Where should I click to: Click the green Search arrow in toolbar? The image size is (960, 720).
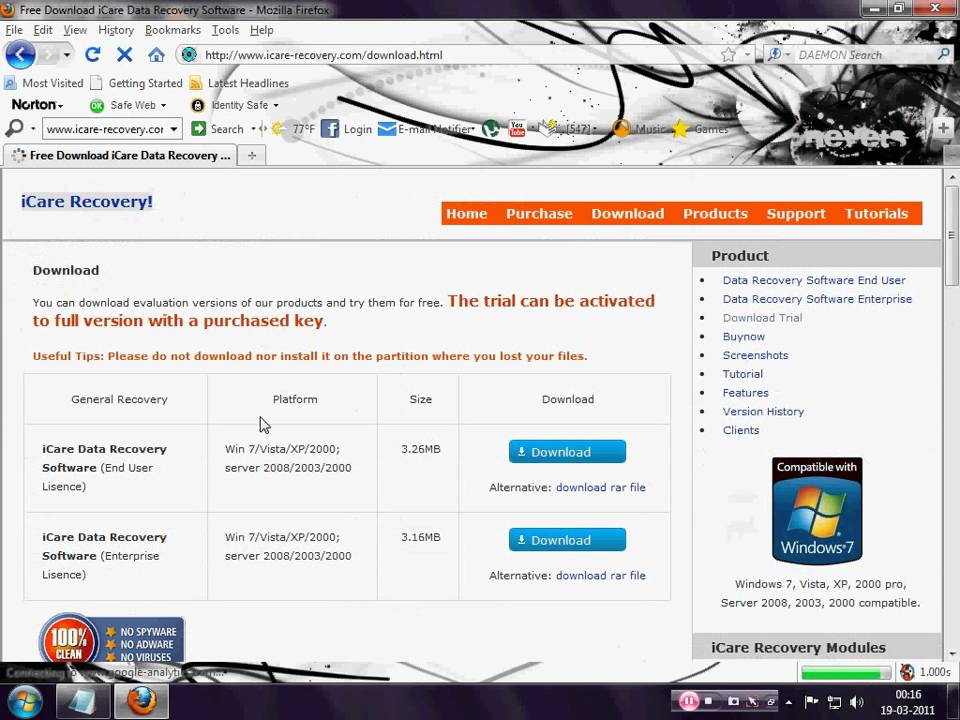tap(198, 129)
